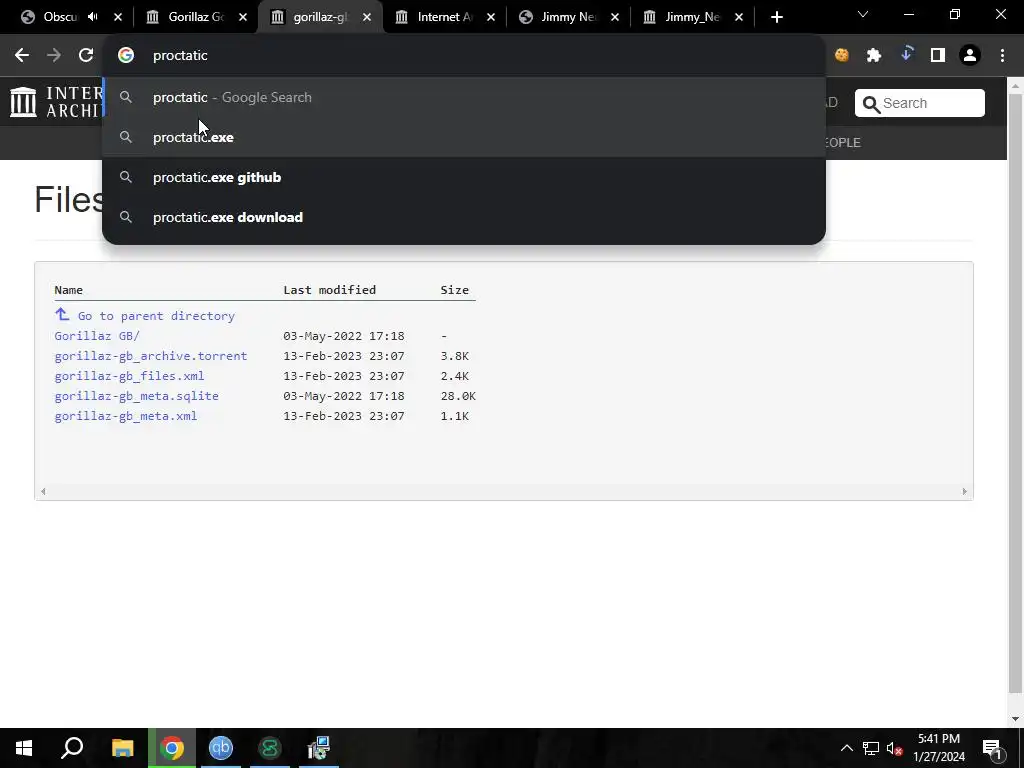Open the gorillaz-gb_files.xml link

click(x=129, y=376)
